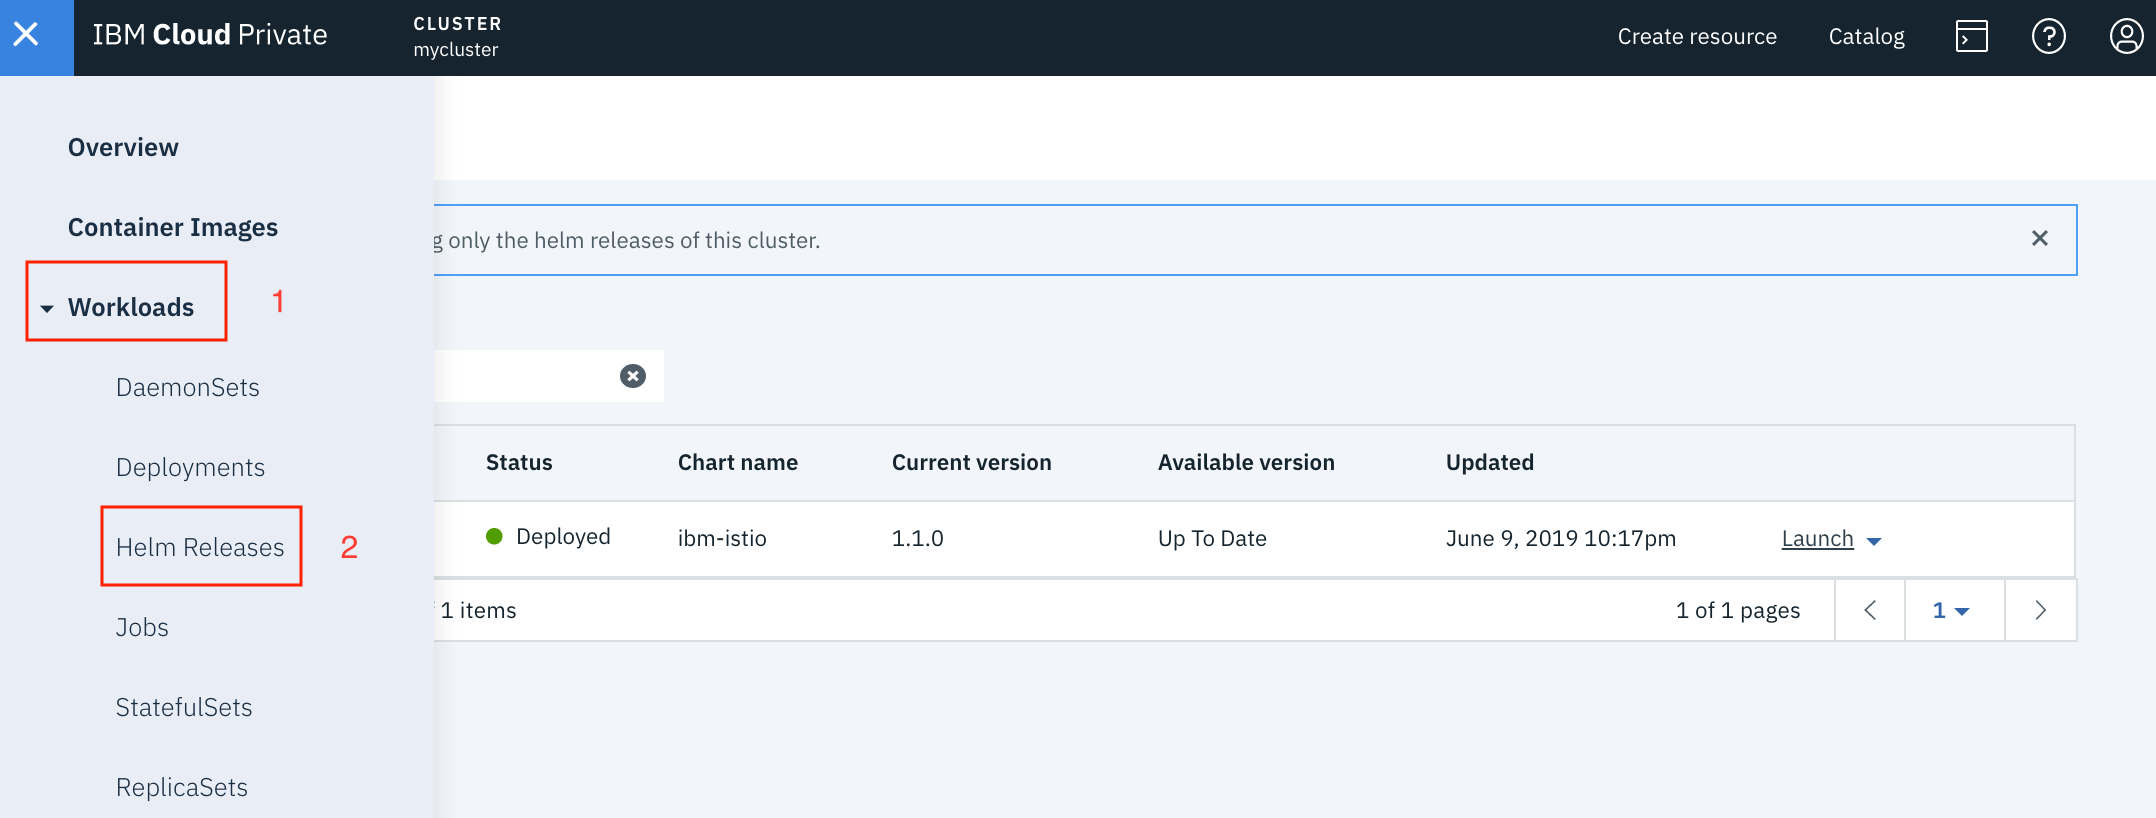Click the IBM Cloud Private logo title
Screen dimensions: 2156x818
pyautogui.click(x=210, y=35)
